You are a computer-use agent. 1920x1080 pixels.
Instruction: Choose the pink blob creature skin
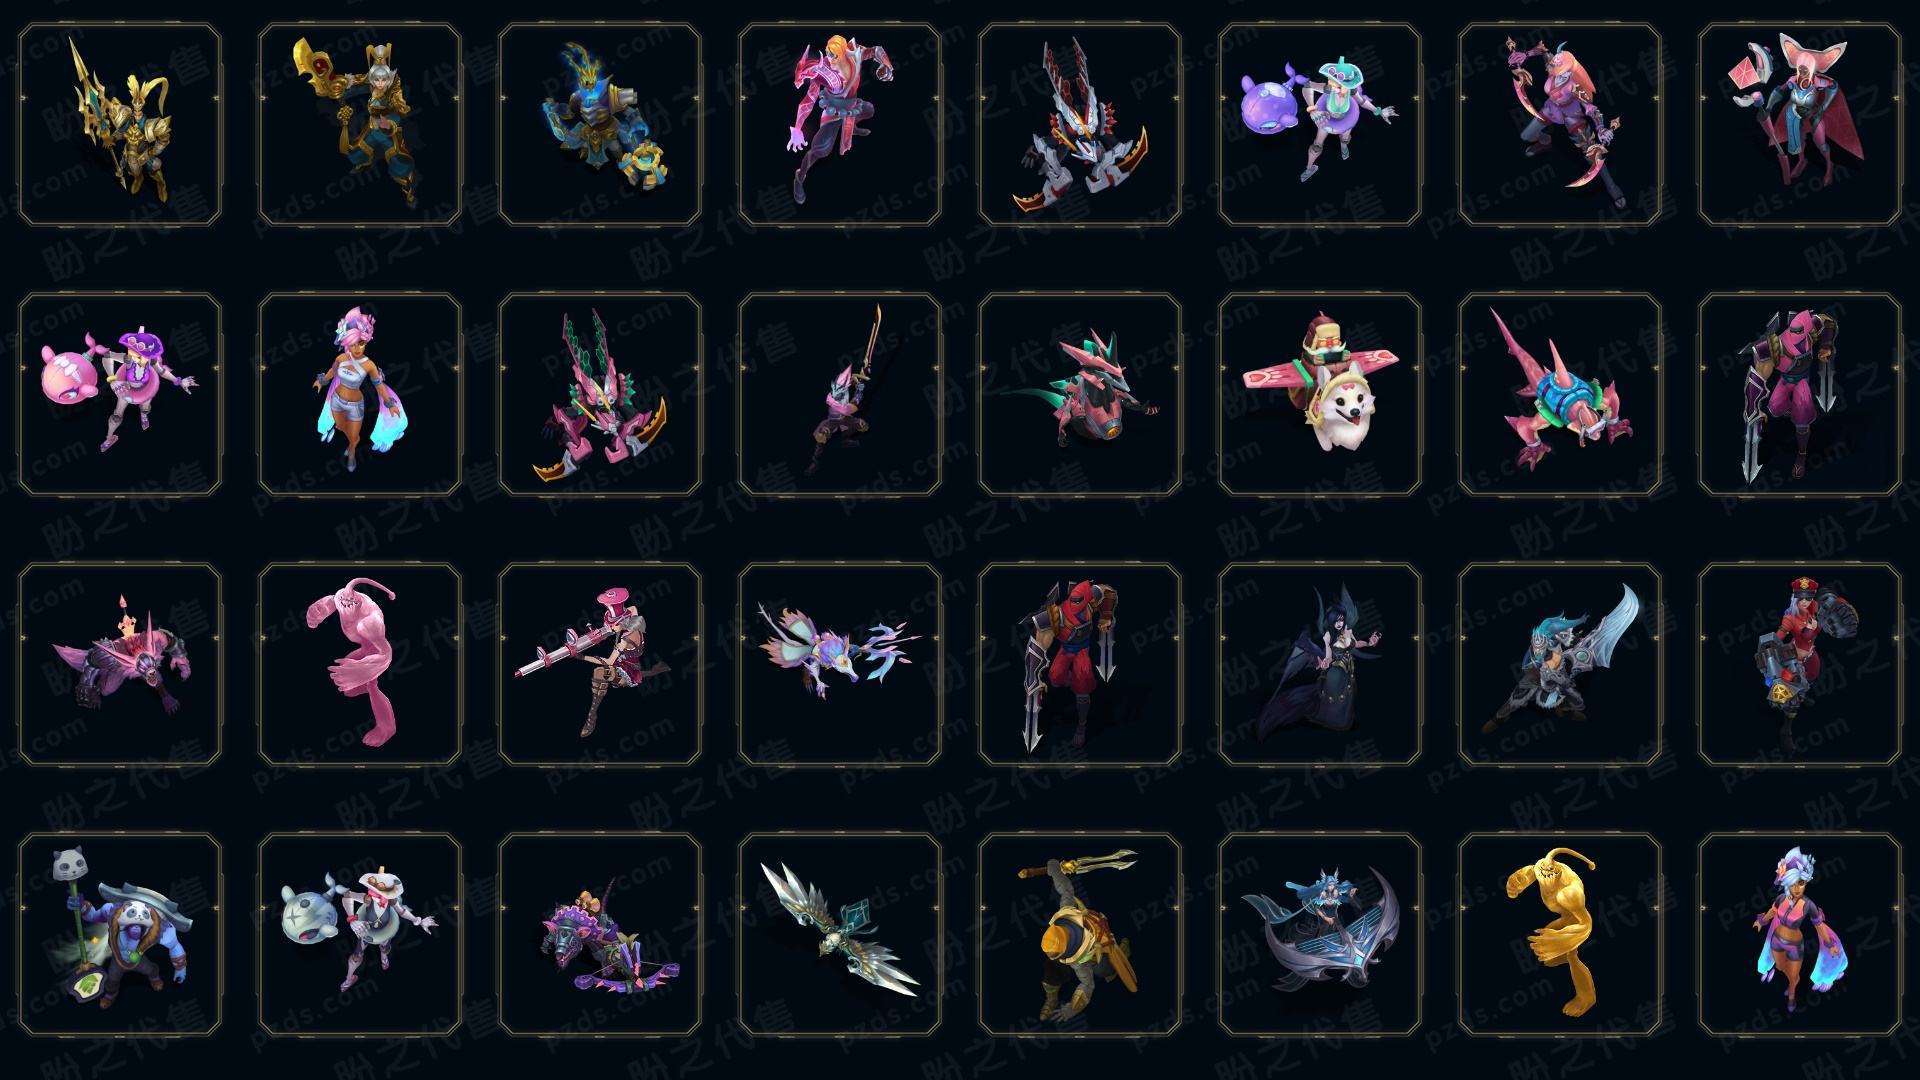point(360,664)
